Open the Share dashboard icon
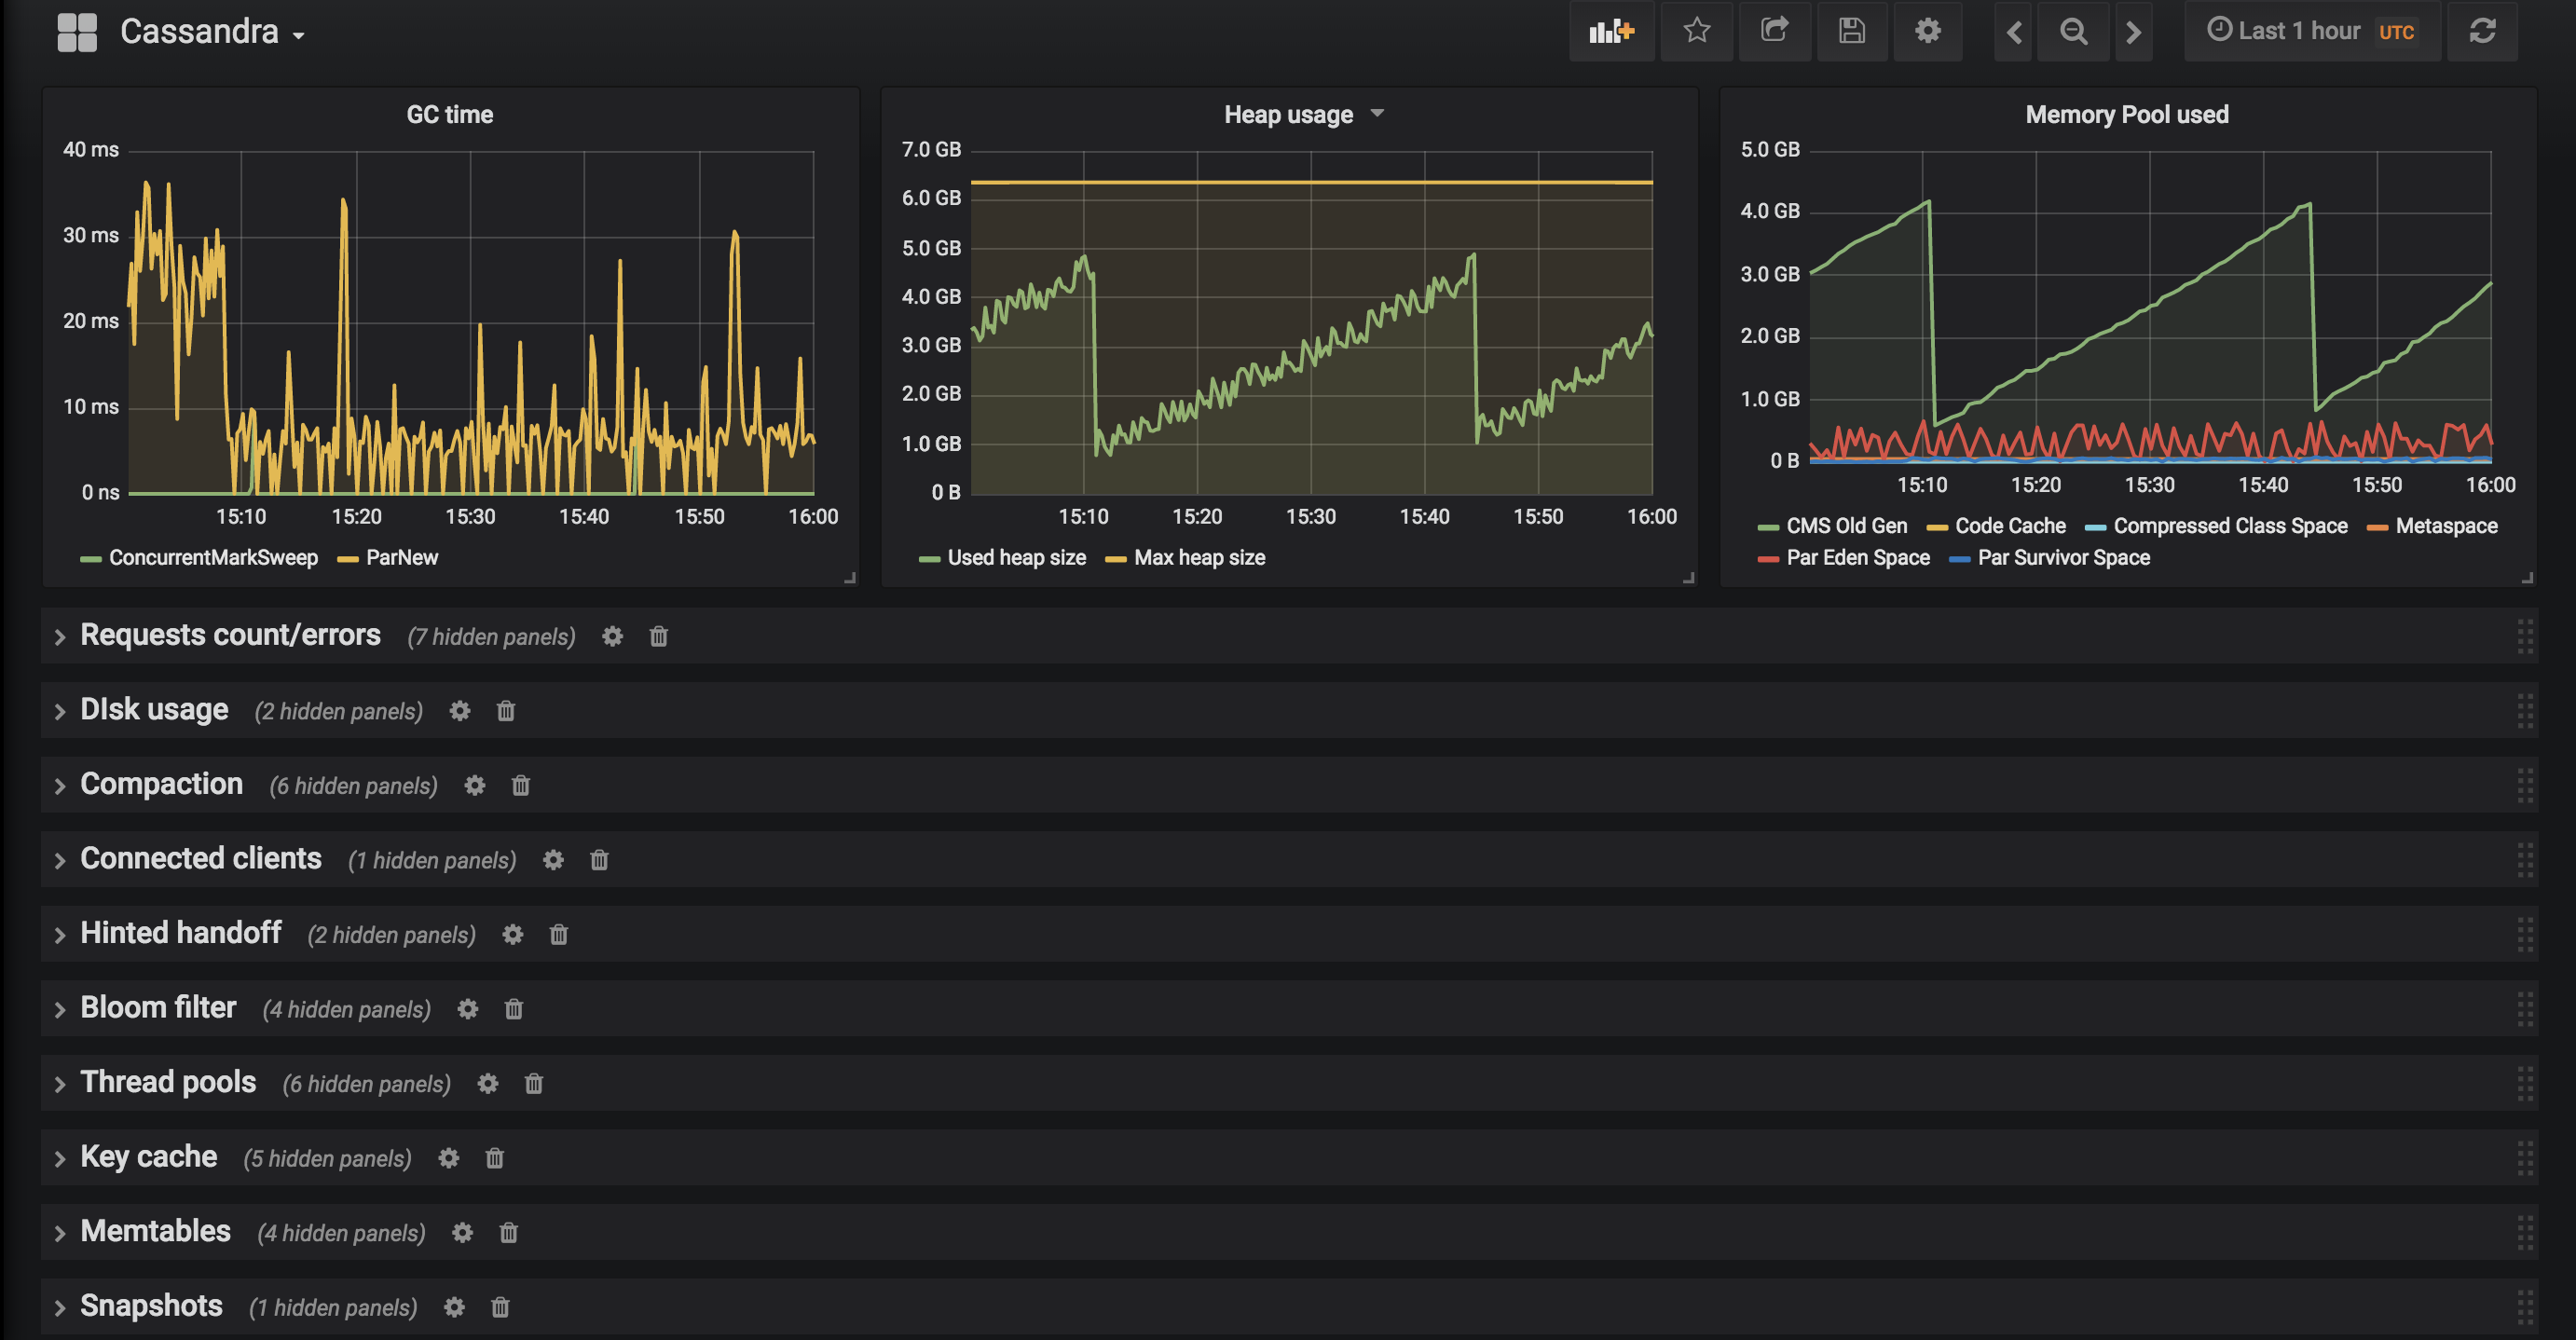This screenshot has width=2576, height=1340. (1774, 31)
